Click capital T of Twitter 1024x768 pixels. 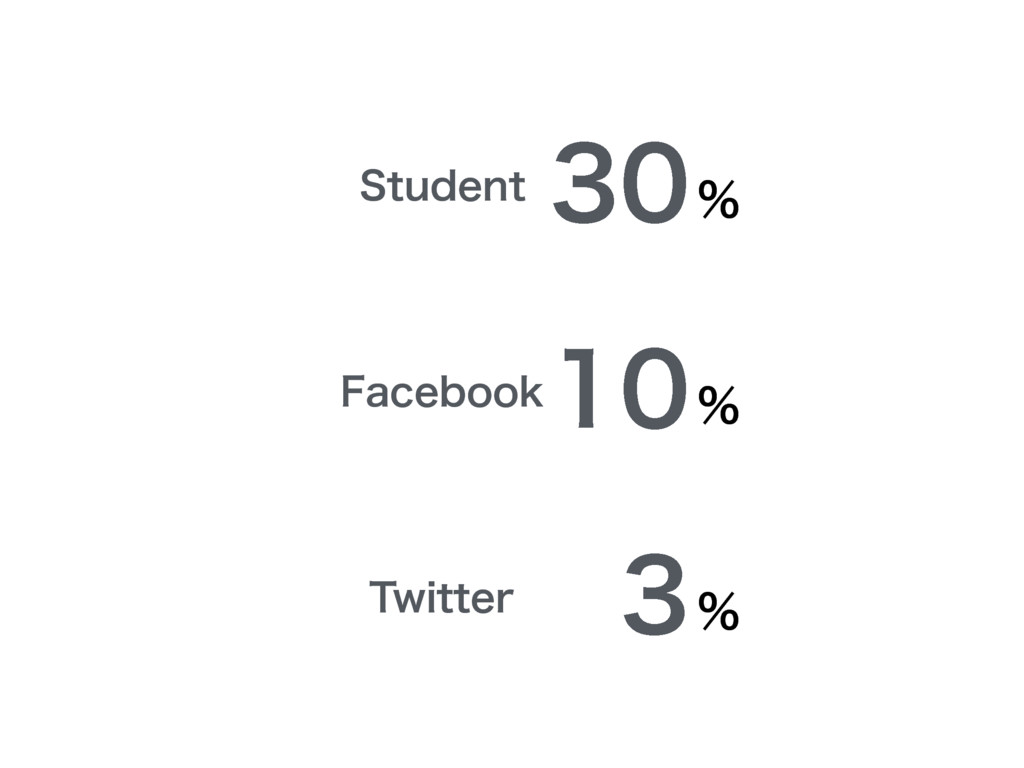tap(385, 596)
